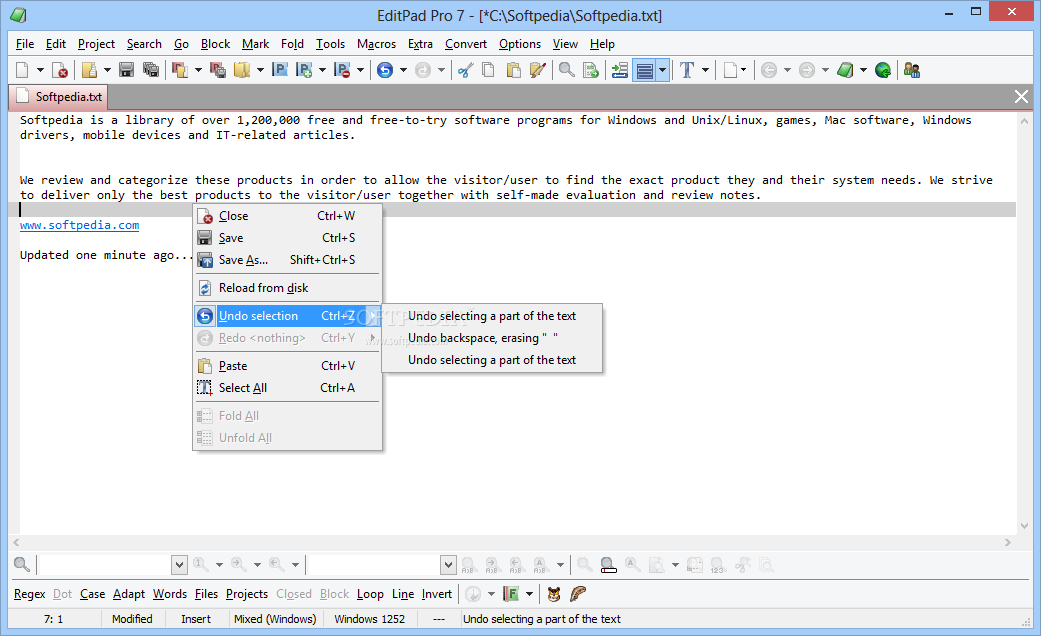Image resolution: width=1041 pixels, height=636 pixels.
Task: Click the Save Project toolbar icon
Action: (217, 70)
